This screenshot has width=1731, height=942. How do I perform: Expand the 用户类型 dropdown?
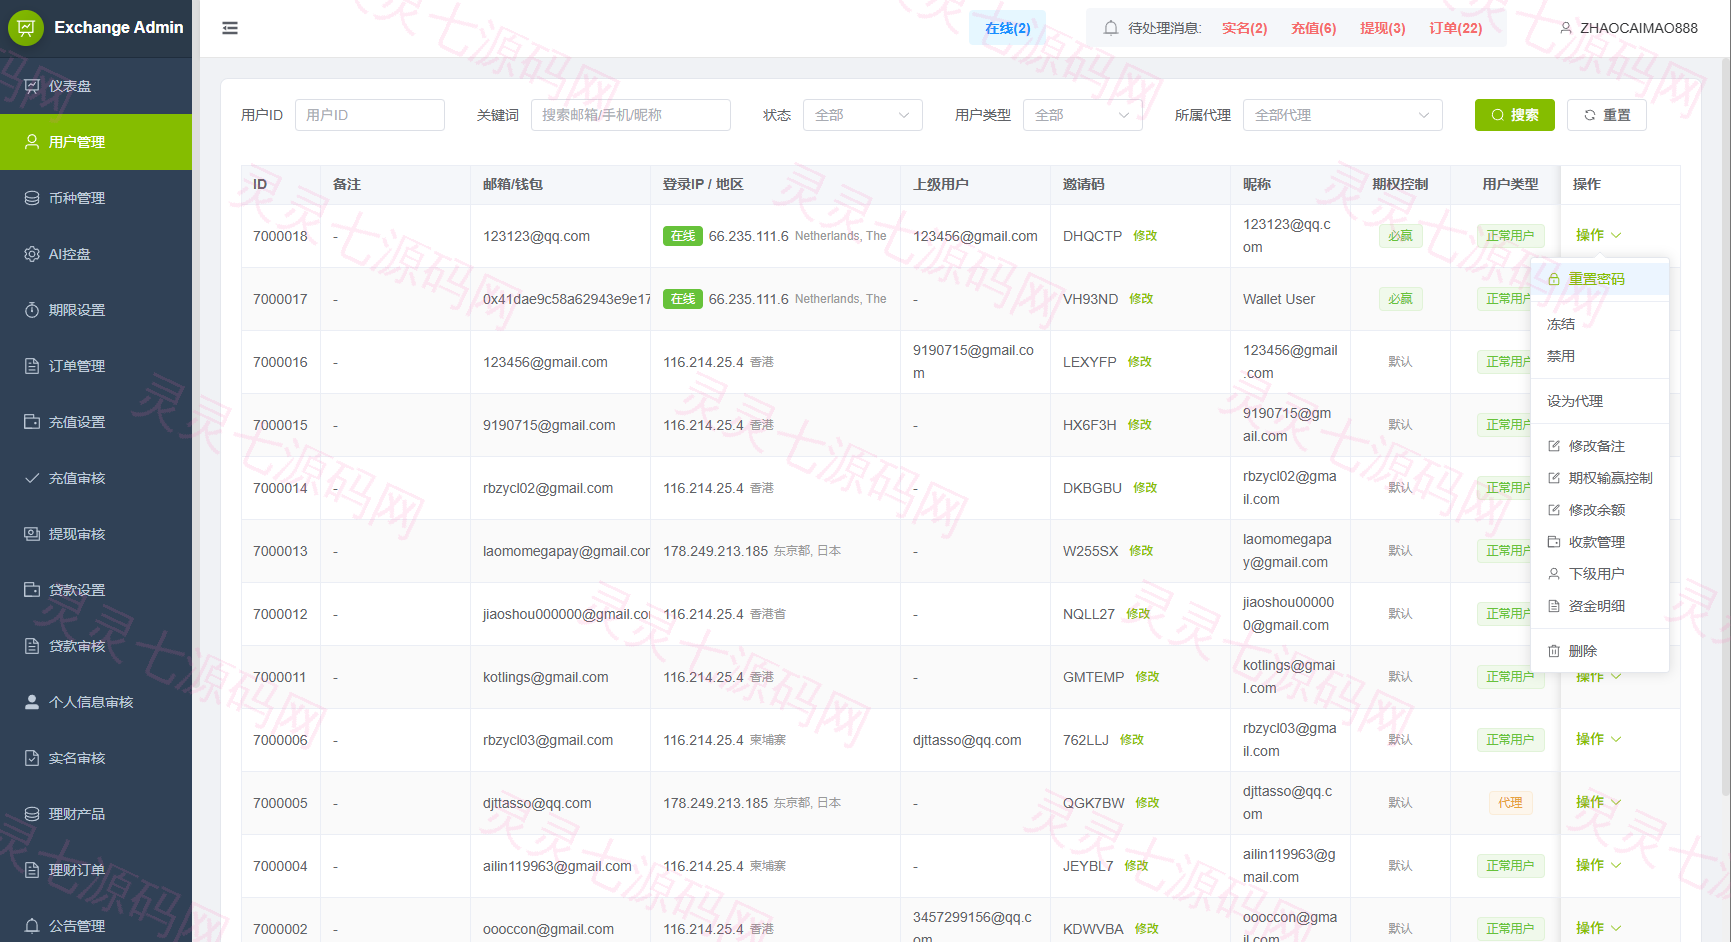coord(1083,115)
